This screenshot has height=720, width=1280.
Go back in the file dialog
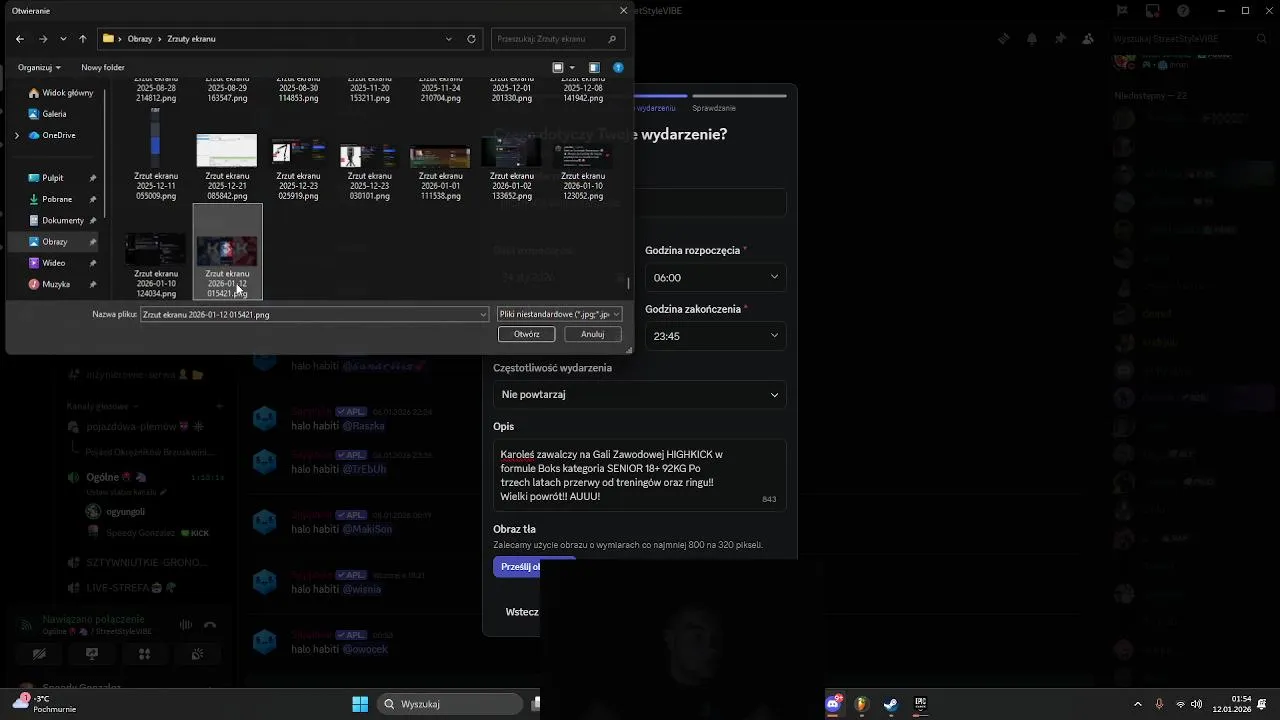click(x=20, y=39)
